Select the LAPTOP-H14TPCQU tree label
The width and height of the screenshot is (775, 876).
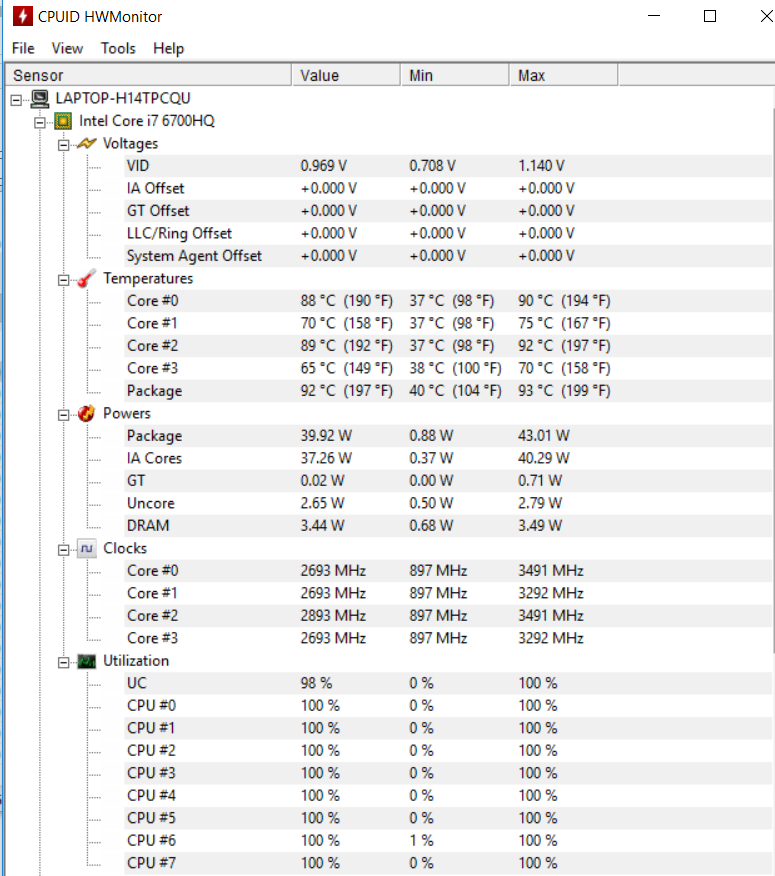pyautogui.click(x=123, y=99)
